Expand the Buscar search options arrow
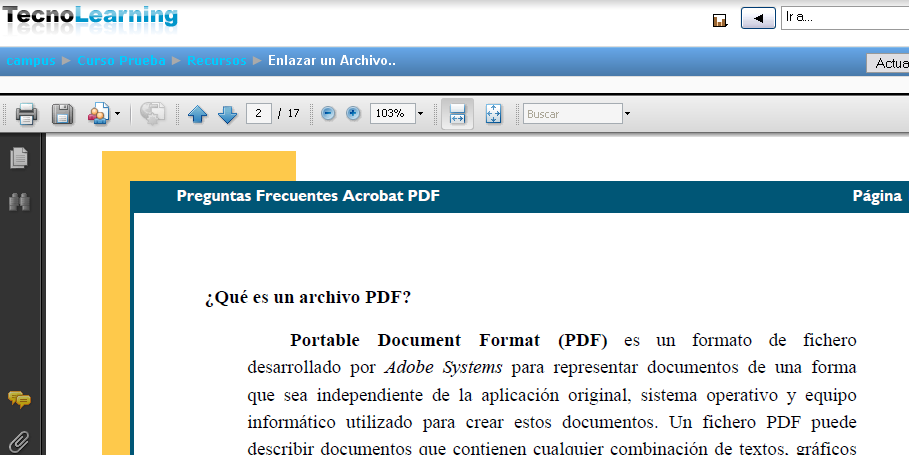909x455 pixels. tap(627, 114)
